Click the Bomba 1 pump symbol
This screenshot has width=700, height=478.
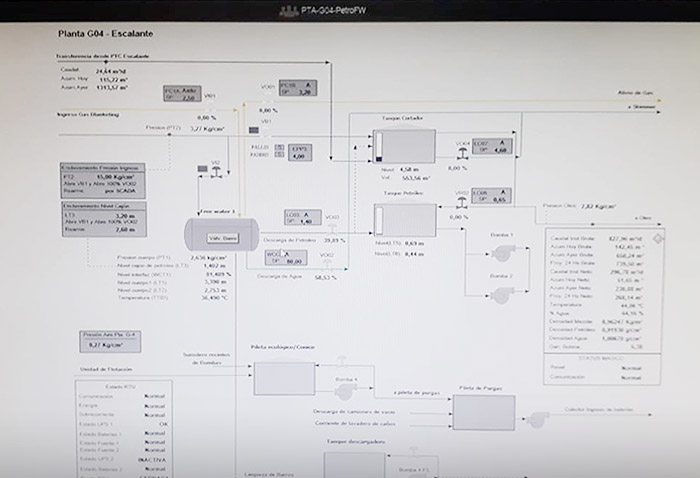pos(504,253)
